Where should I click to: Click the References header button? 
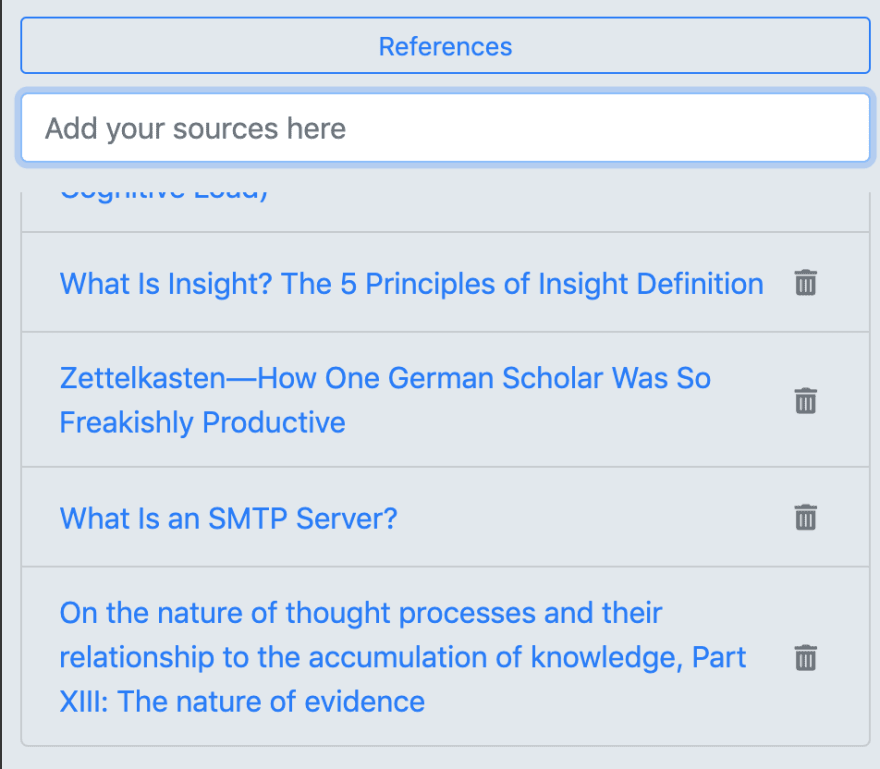[x=445, y=45]
